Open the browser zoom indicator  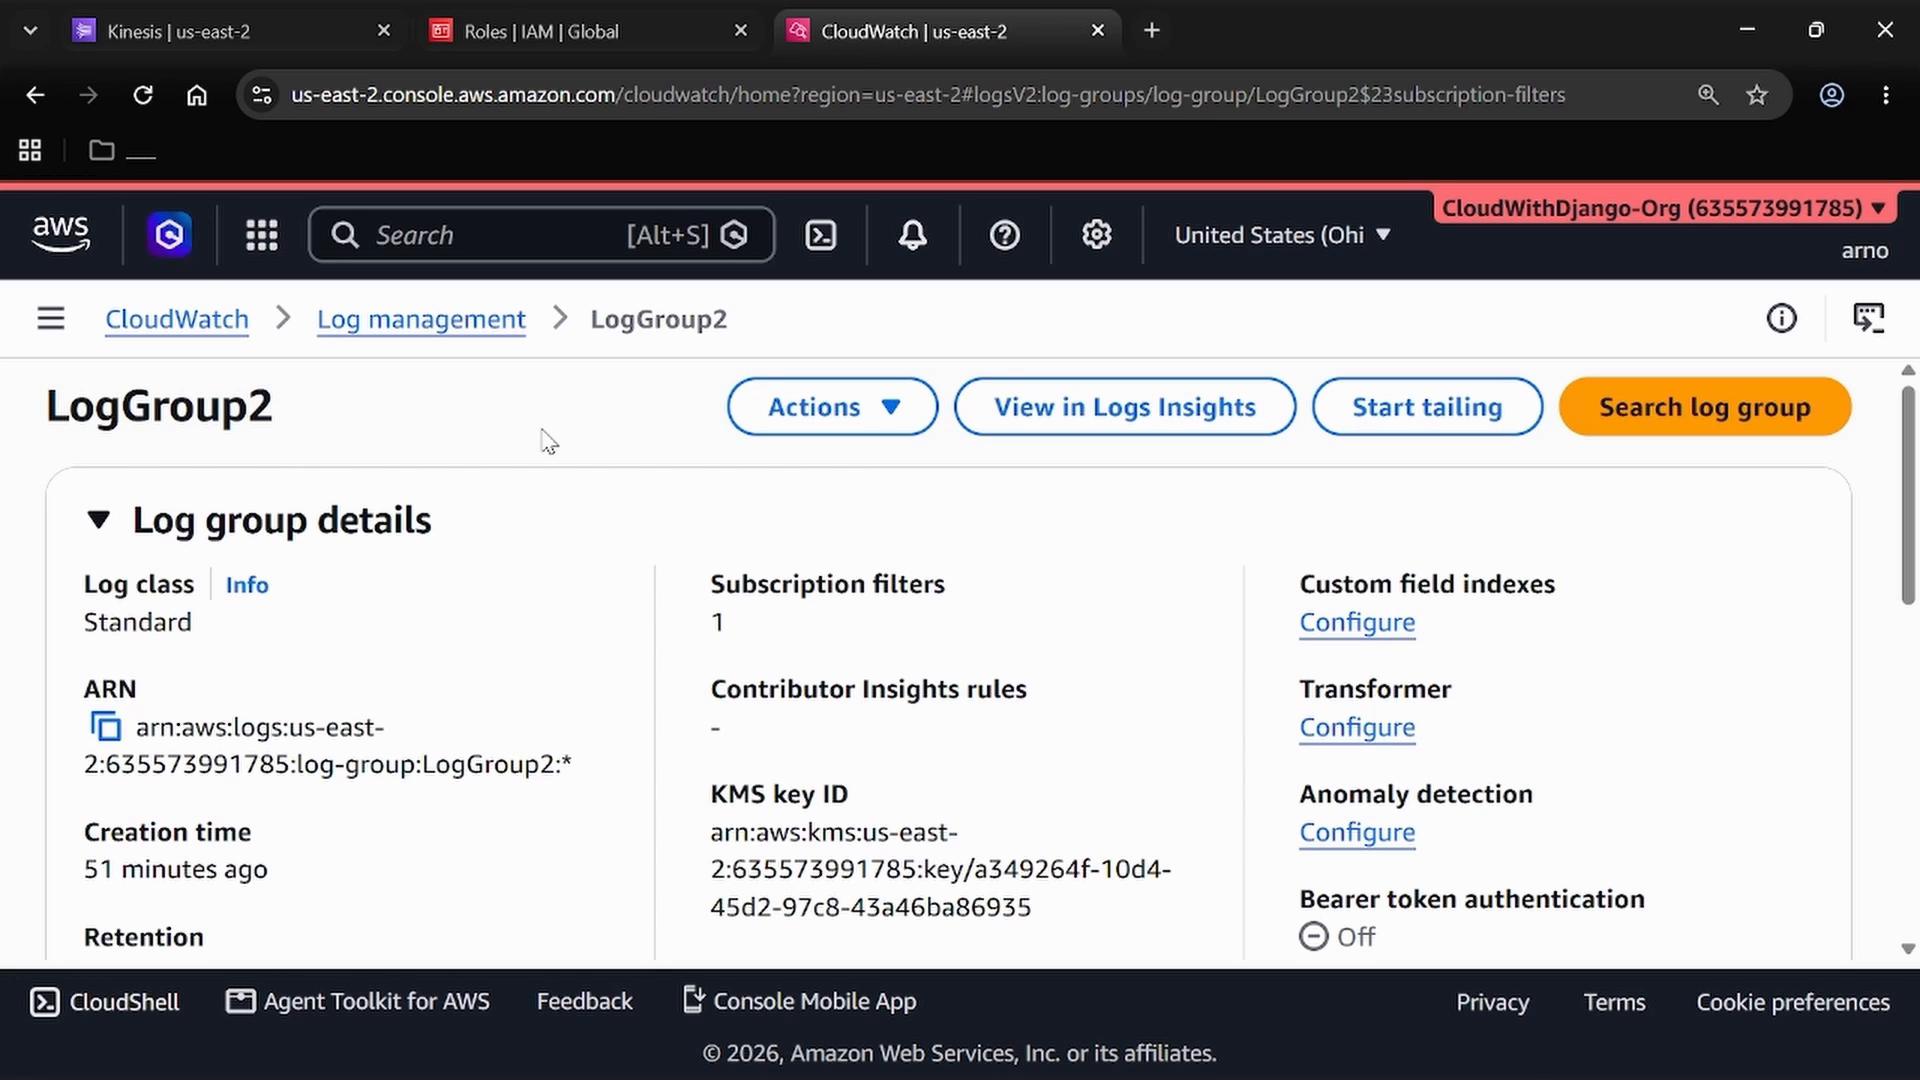[1708, 95]
